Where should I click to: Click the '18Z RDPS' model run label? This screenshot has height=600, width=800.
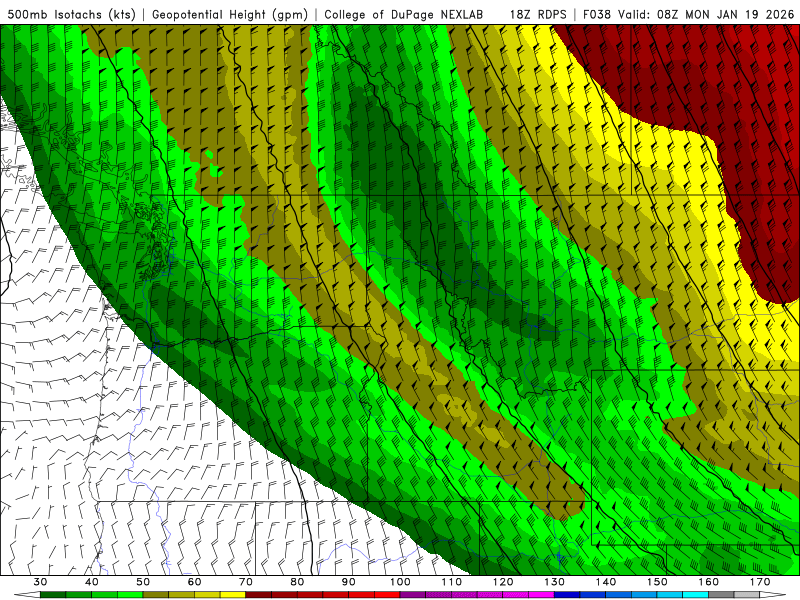tap(538, 14)
